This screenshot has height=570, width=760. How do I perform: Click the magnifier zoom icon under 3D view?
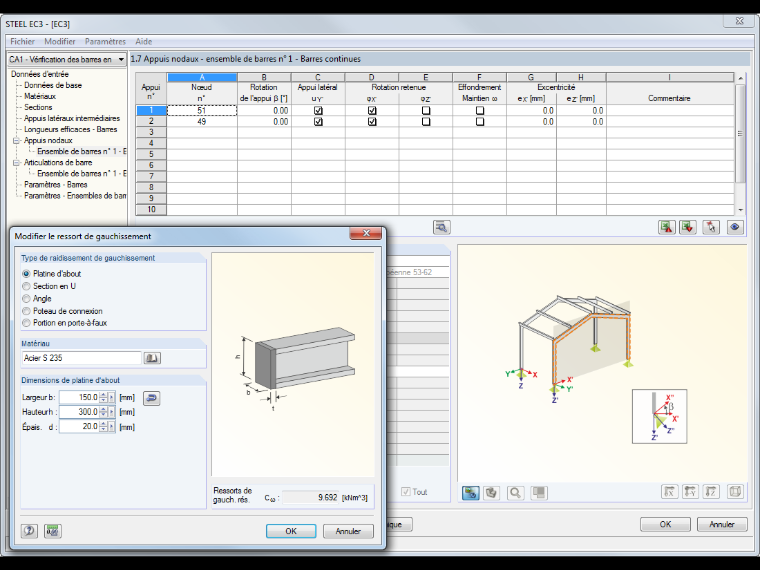(515, 492)
